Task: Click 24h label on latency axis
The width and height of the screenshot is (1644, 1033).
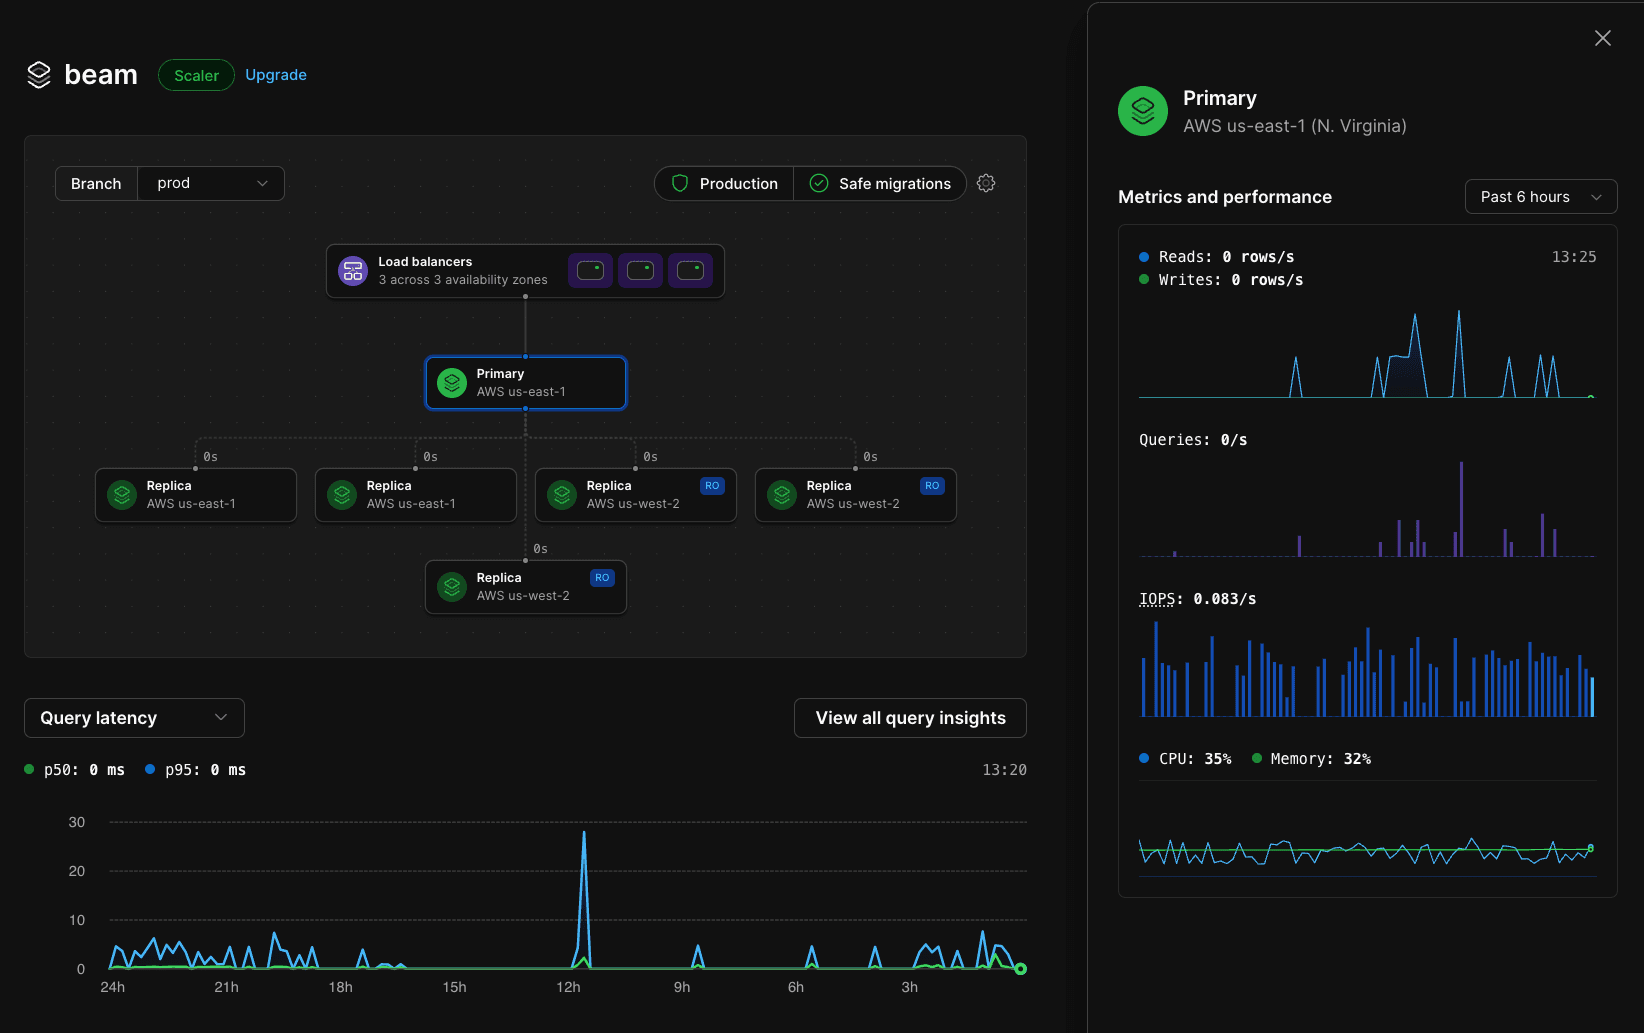Action: tap(113, 987)
